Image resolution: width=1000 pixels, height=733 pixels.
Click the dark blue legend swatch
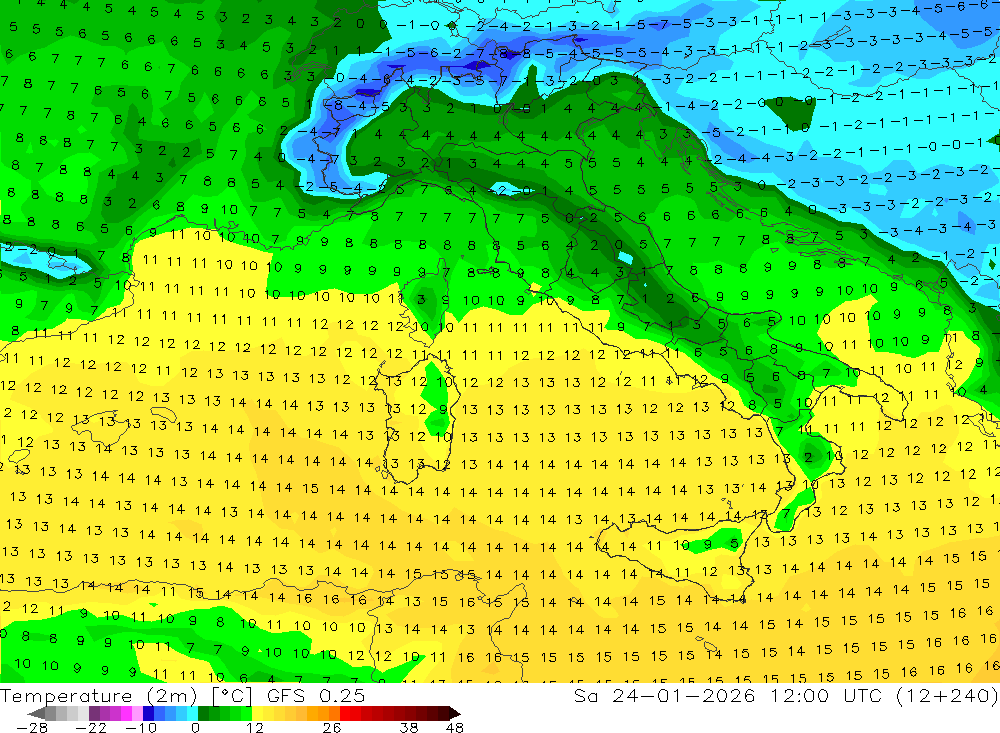click(148, 713)
